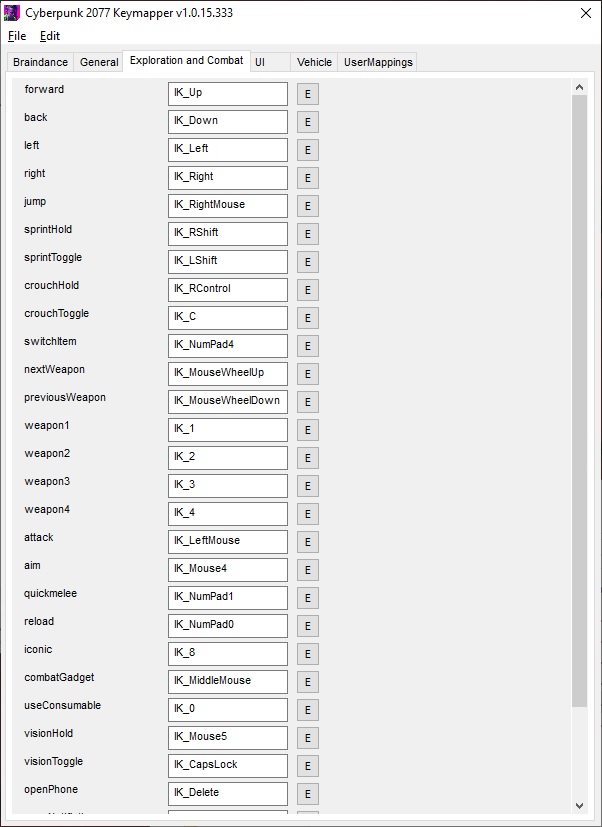Click the scrollbar down arrow

pos(579,805)
